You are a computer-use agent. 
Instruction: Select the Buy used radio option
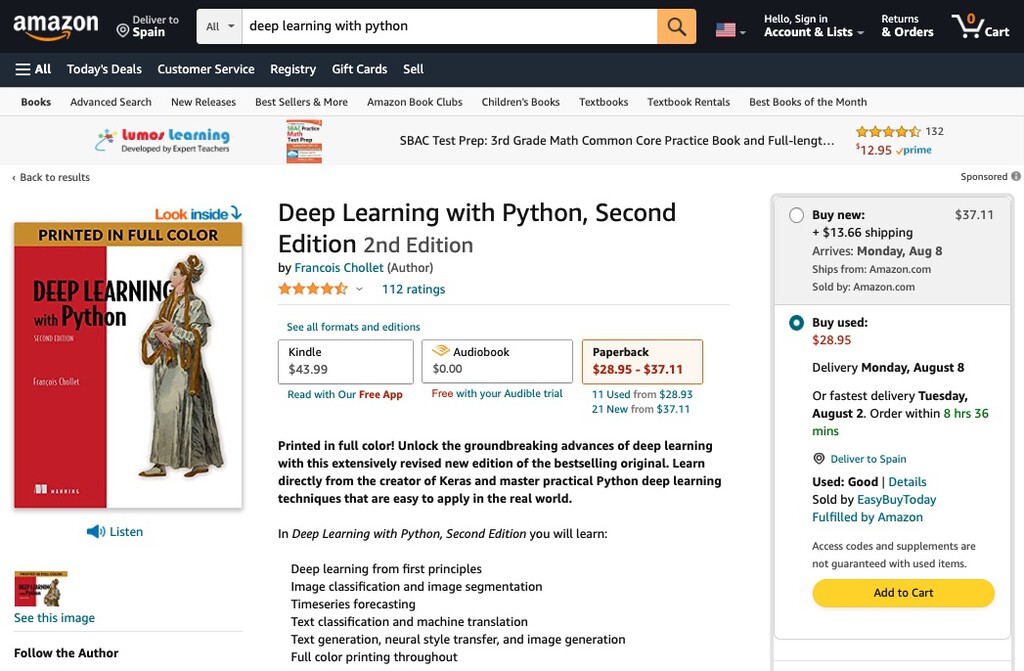(796, 323)
